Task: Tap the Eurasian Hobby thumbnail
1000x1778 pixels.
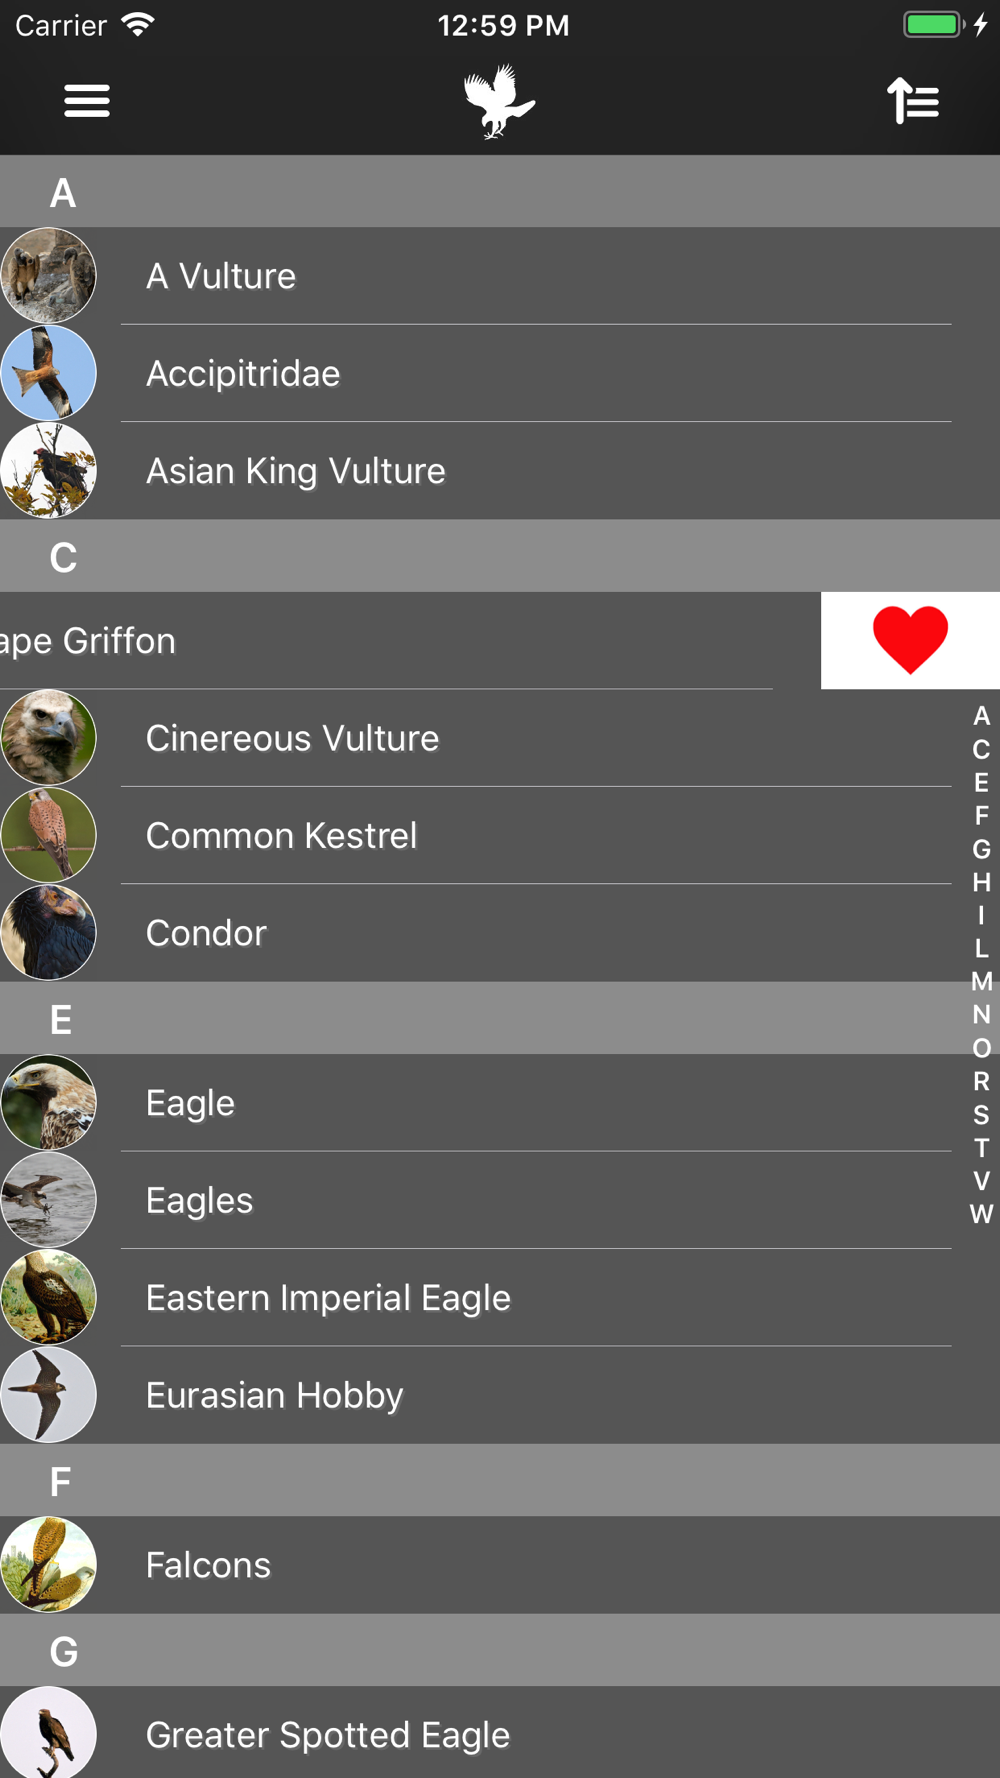Action: [48, 1395]
